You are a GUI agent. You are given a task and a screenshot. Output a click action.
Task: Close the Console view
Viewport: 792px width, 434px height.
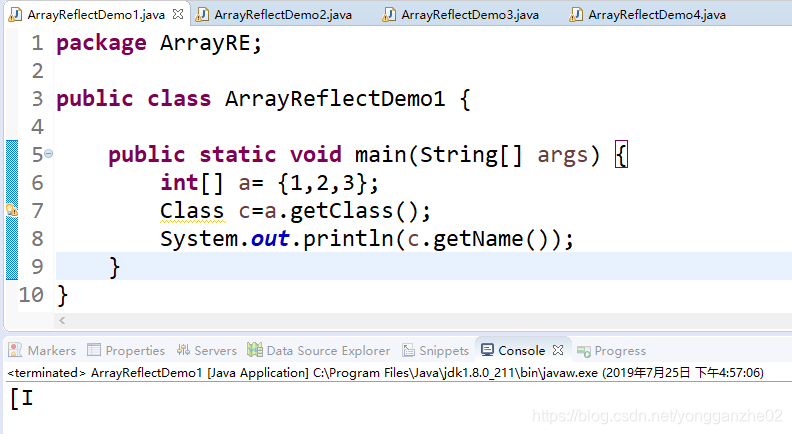558,350
